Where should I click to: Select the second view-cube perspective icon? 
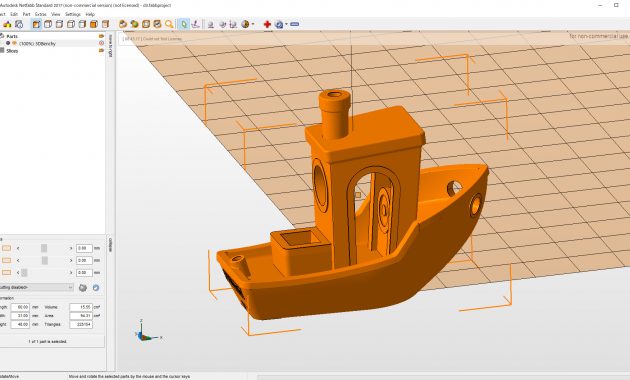pos(48,25)
